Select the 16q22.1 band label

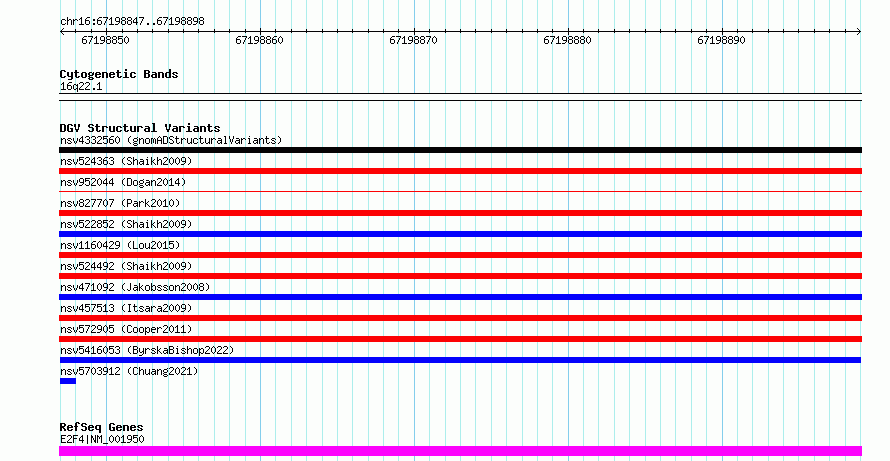81,86
